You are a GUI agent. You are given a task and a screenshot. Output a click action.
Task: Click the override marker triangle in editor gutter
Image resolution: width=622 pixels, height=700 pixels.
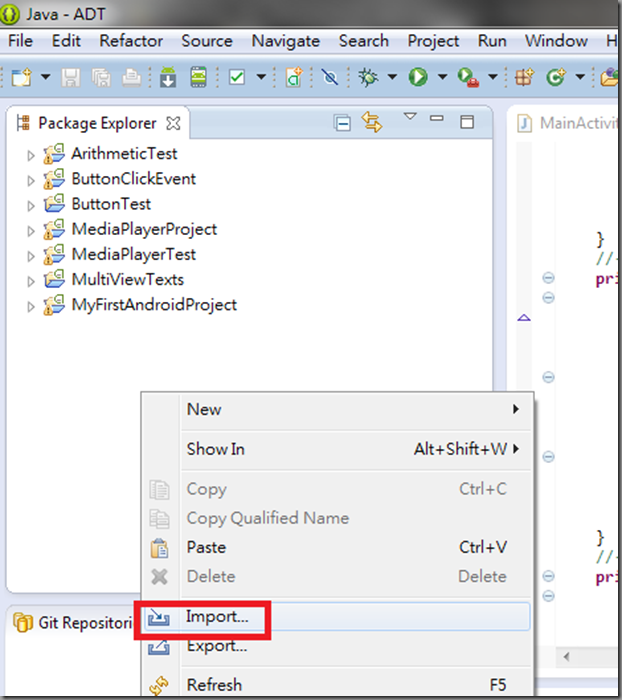click(x=524, y=317)
